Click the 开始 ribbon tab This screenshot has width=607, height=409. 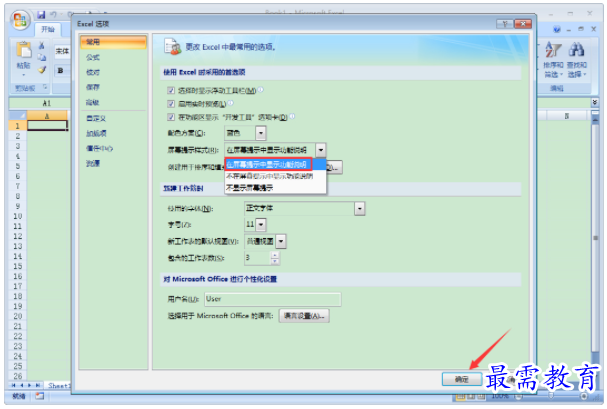tap(48, 29)
